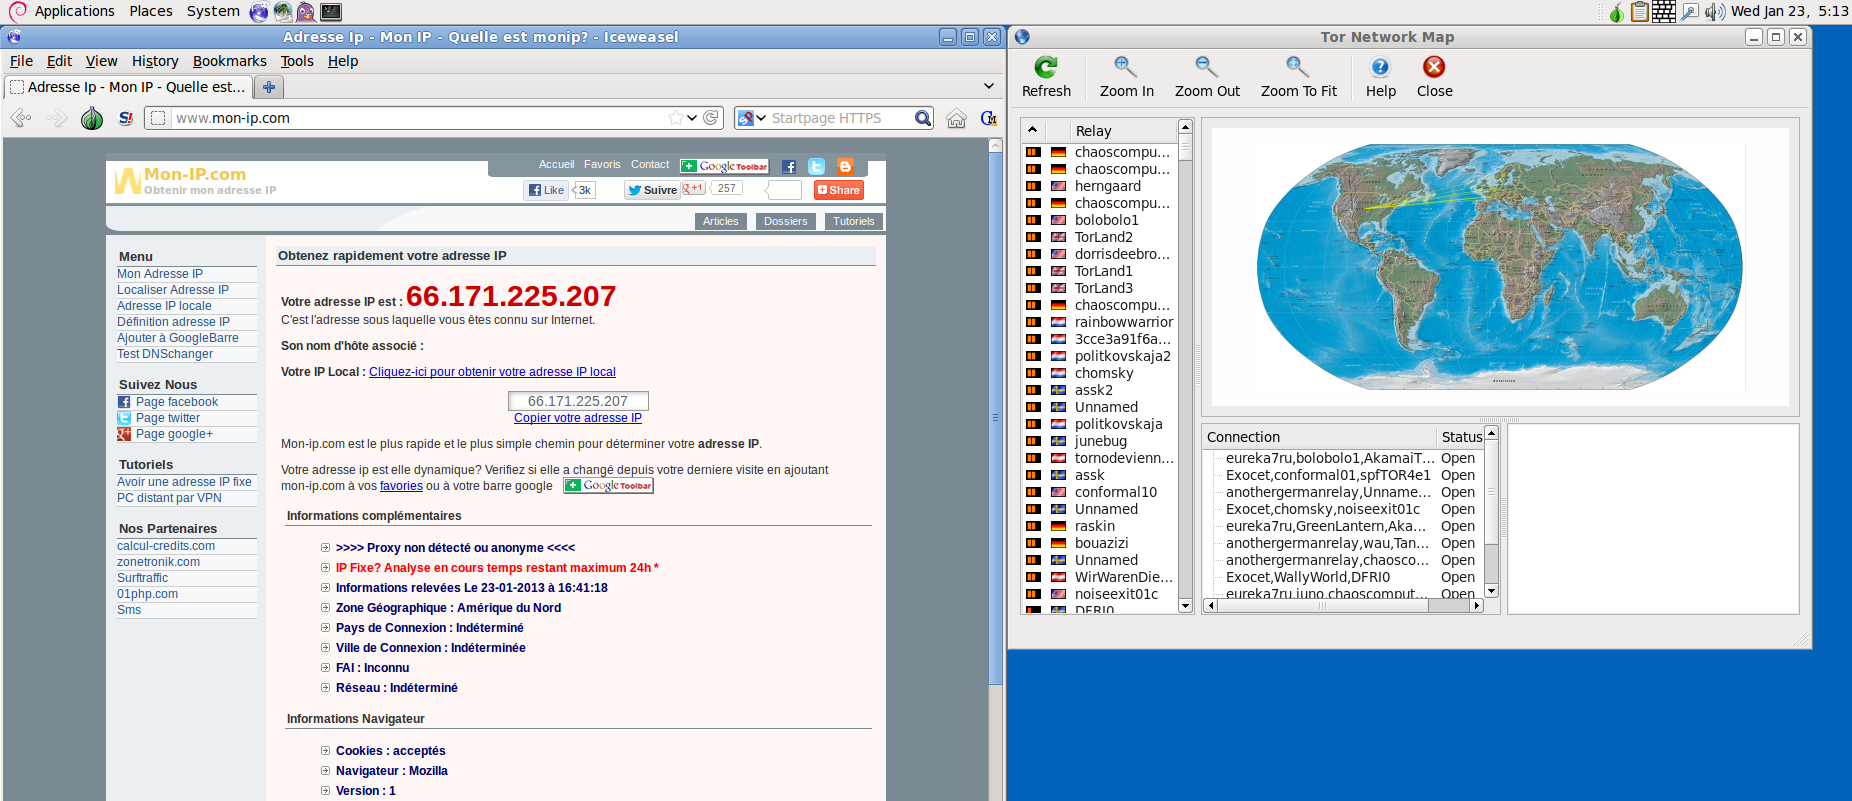Click the browser forward arrow
1852x801 pixels.
pos(57,118)
